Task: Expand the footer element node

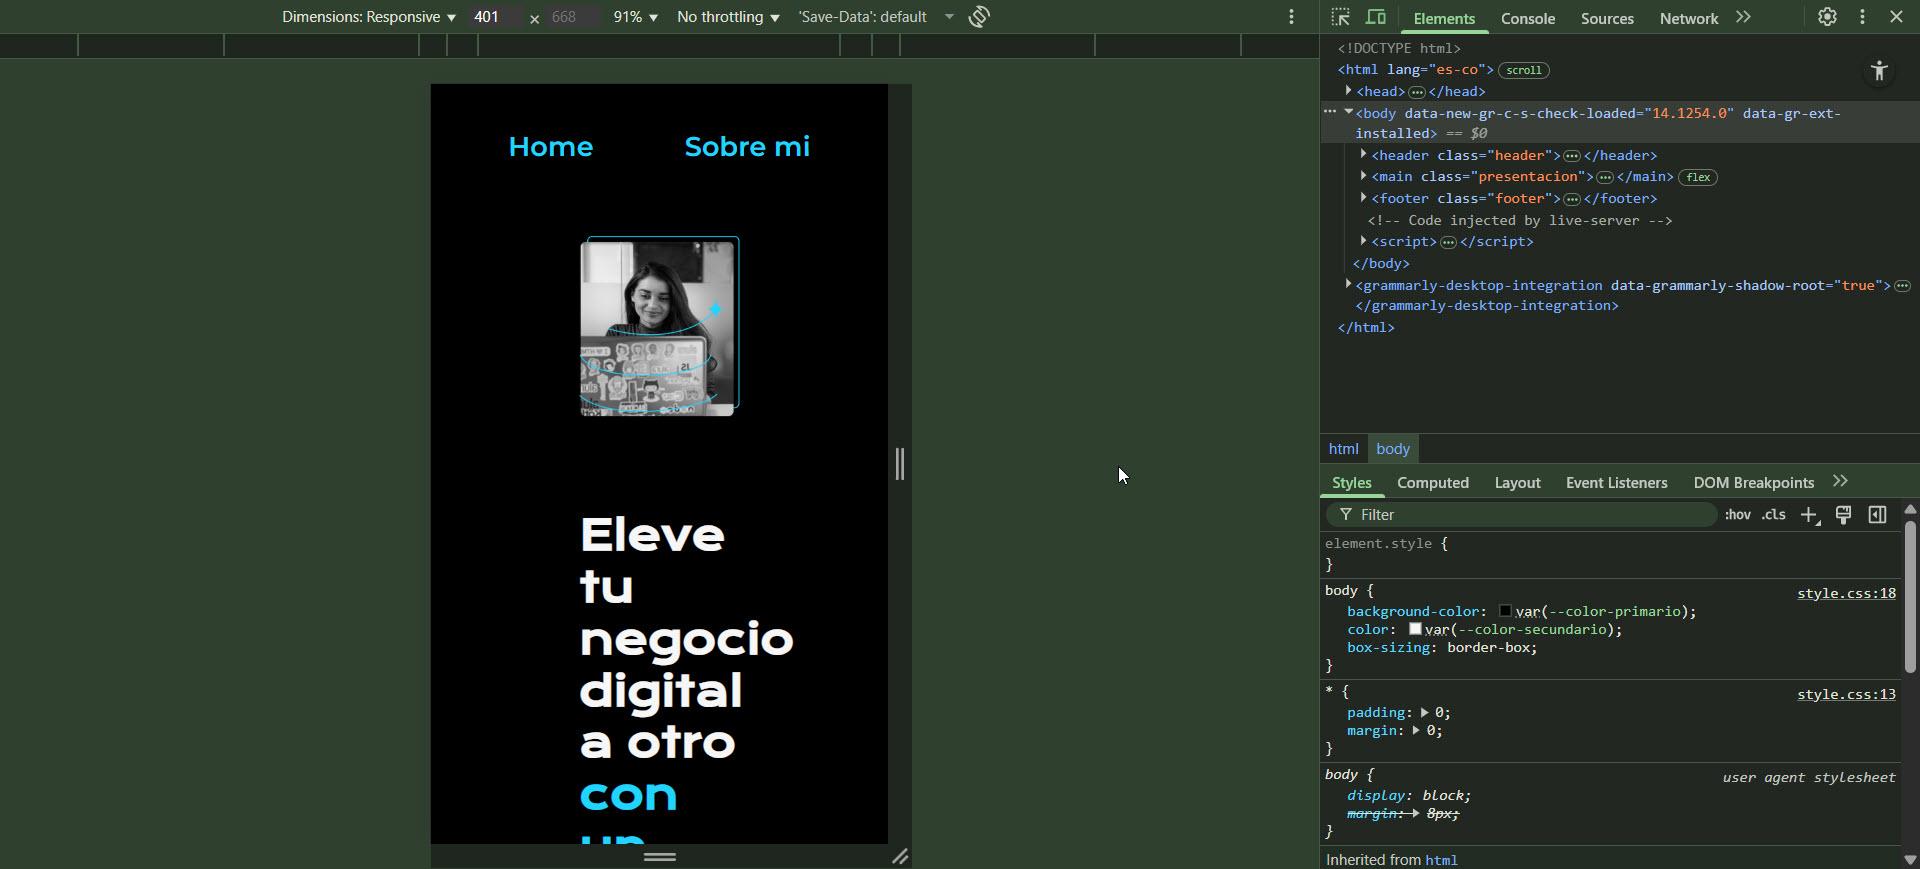Action: pos(1363,198)
